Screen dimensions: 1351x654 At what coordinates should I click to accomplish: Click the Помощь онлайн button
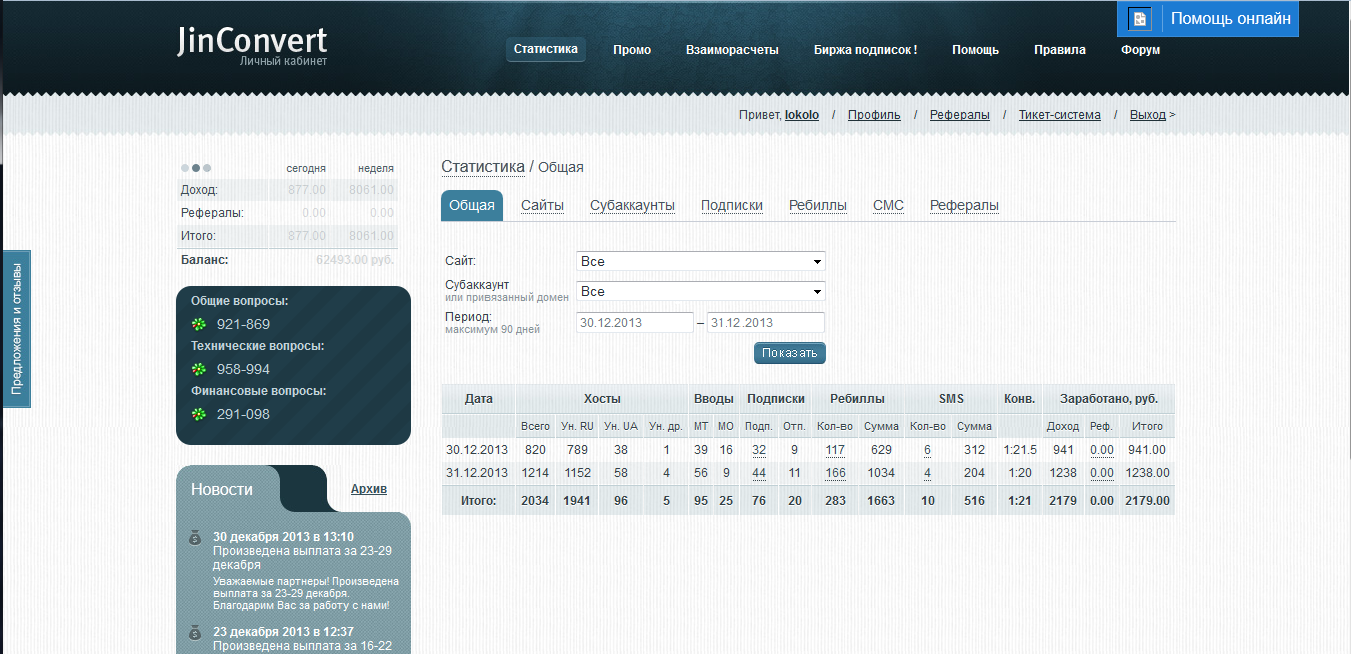(x=1208, y=18)
